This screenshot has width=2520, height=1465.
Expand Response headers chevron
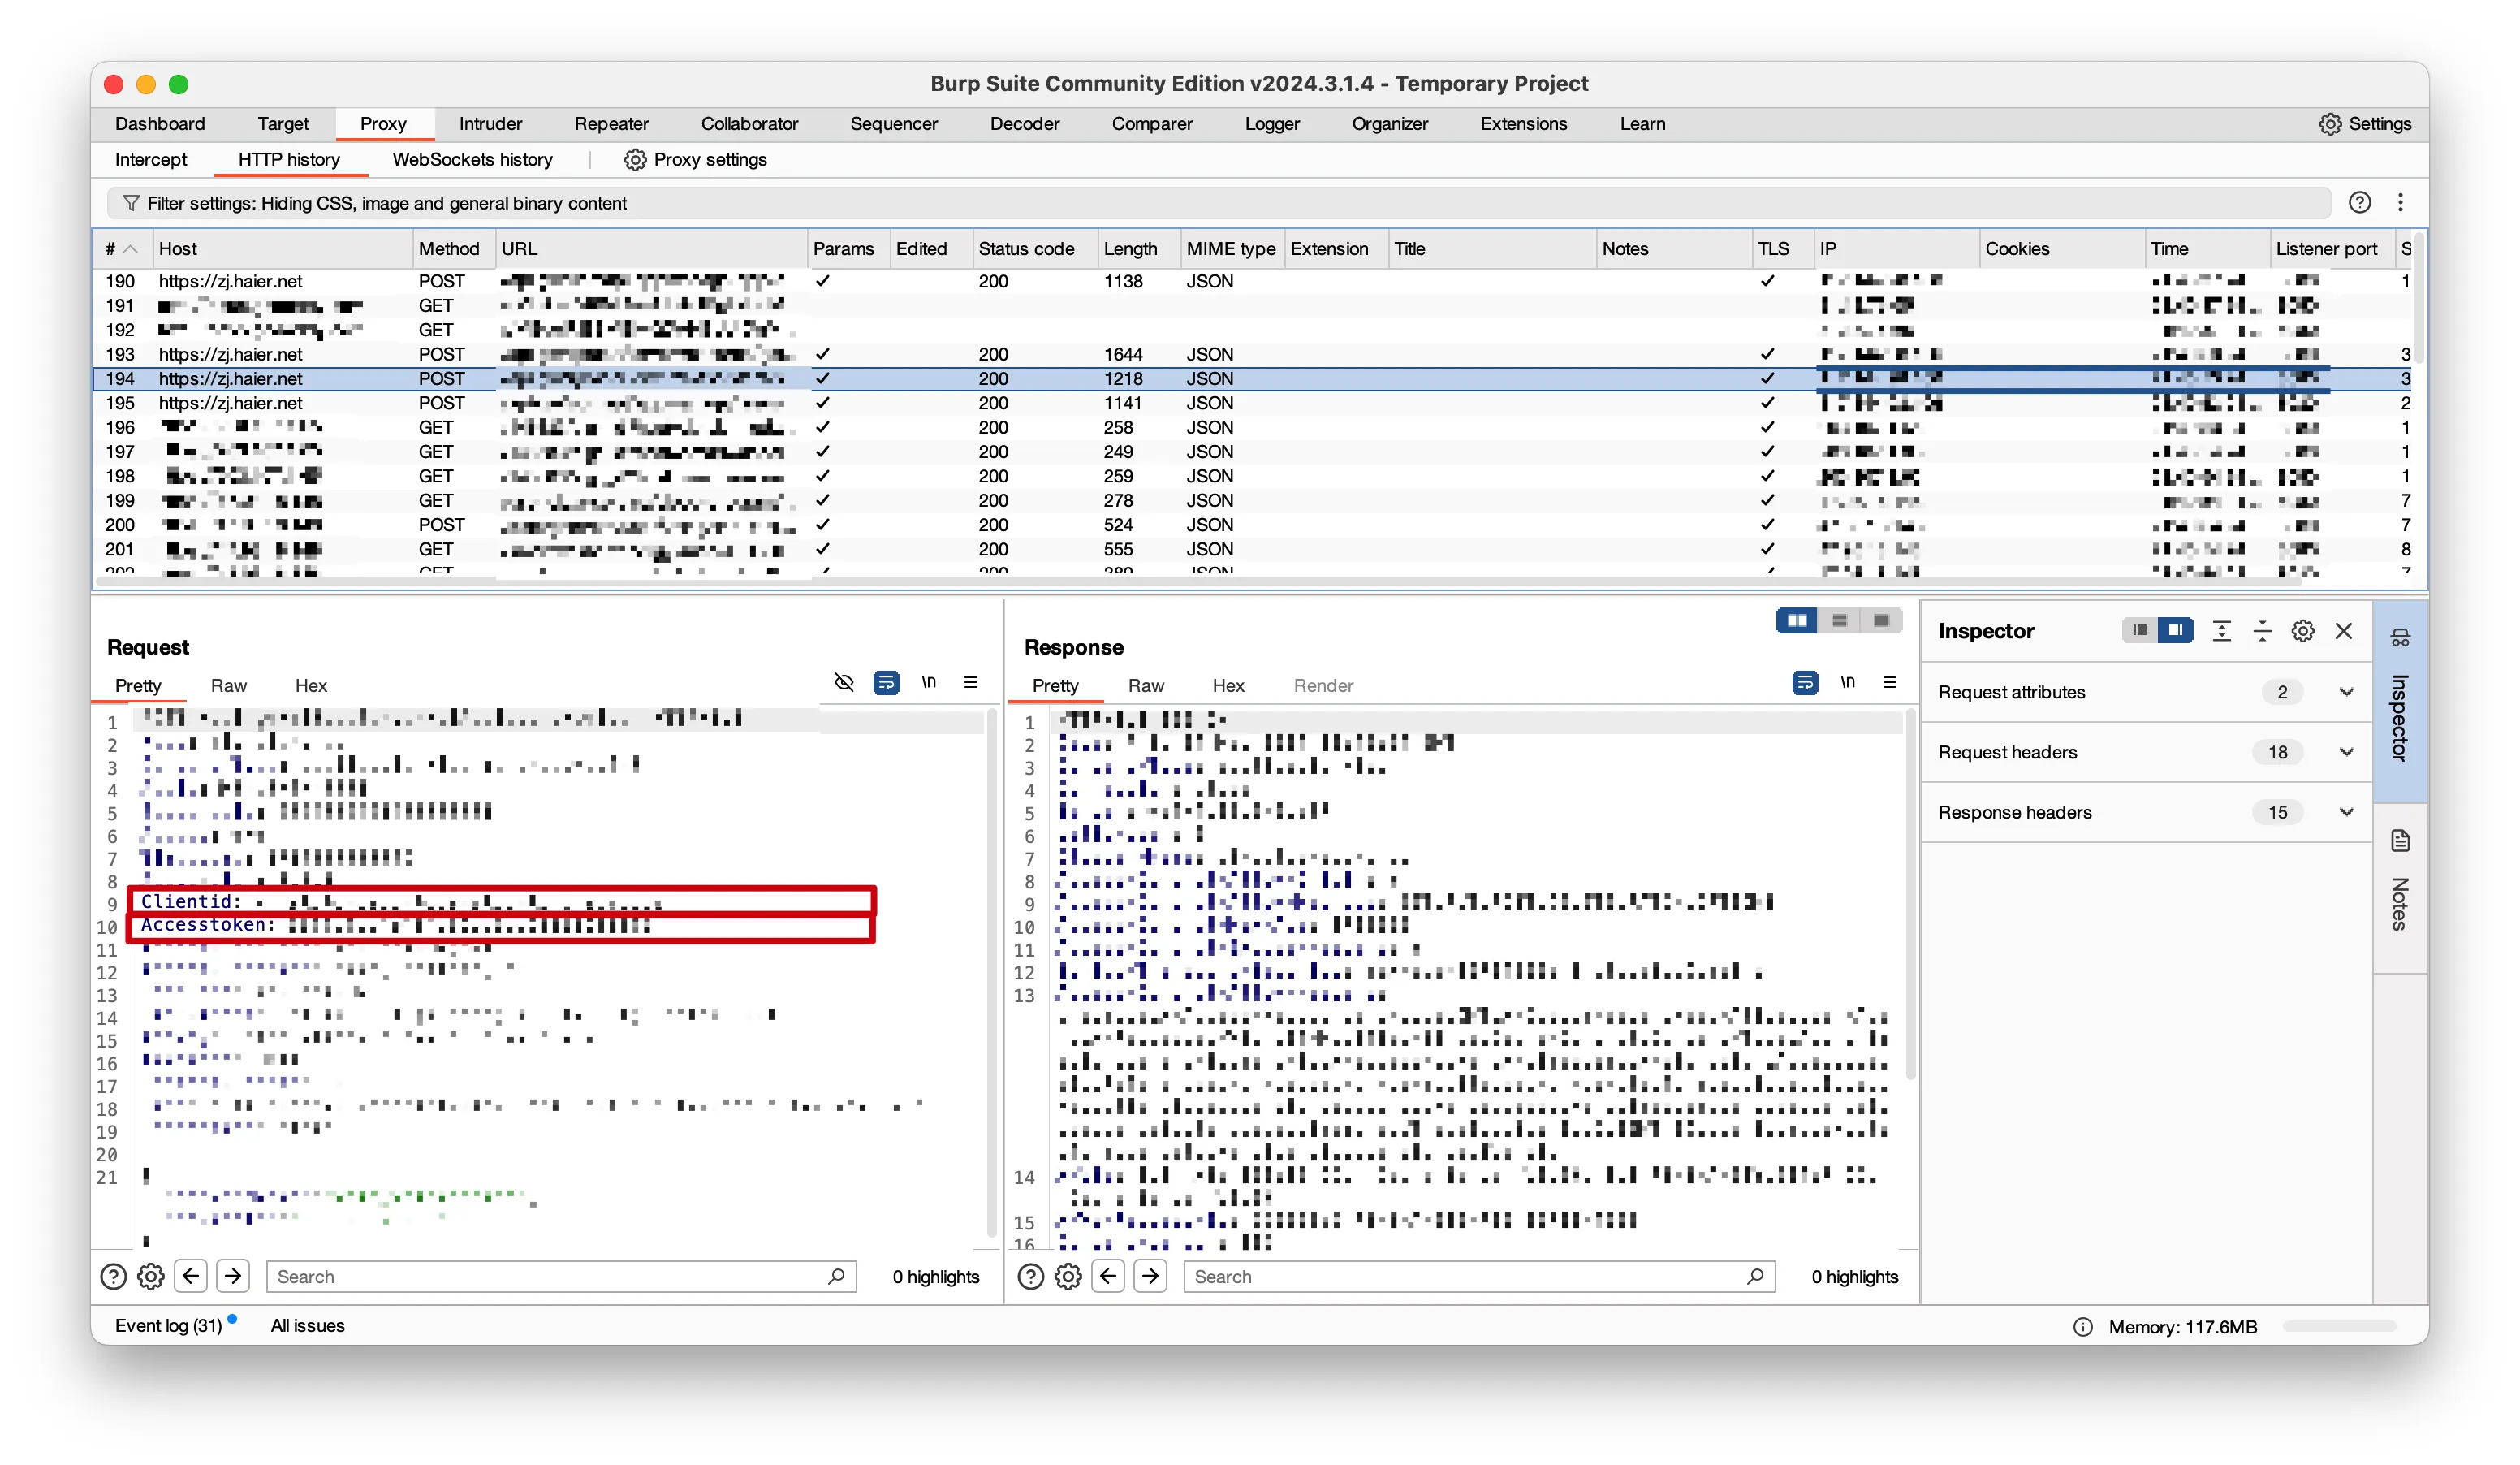[x=2346, y=812]
